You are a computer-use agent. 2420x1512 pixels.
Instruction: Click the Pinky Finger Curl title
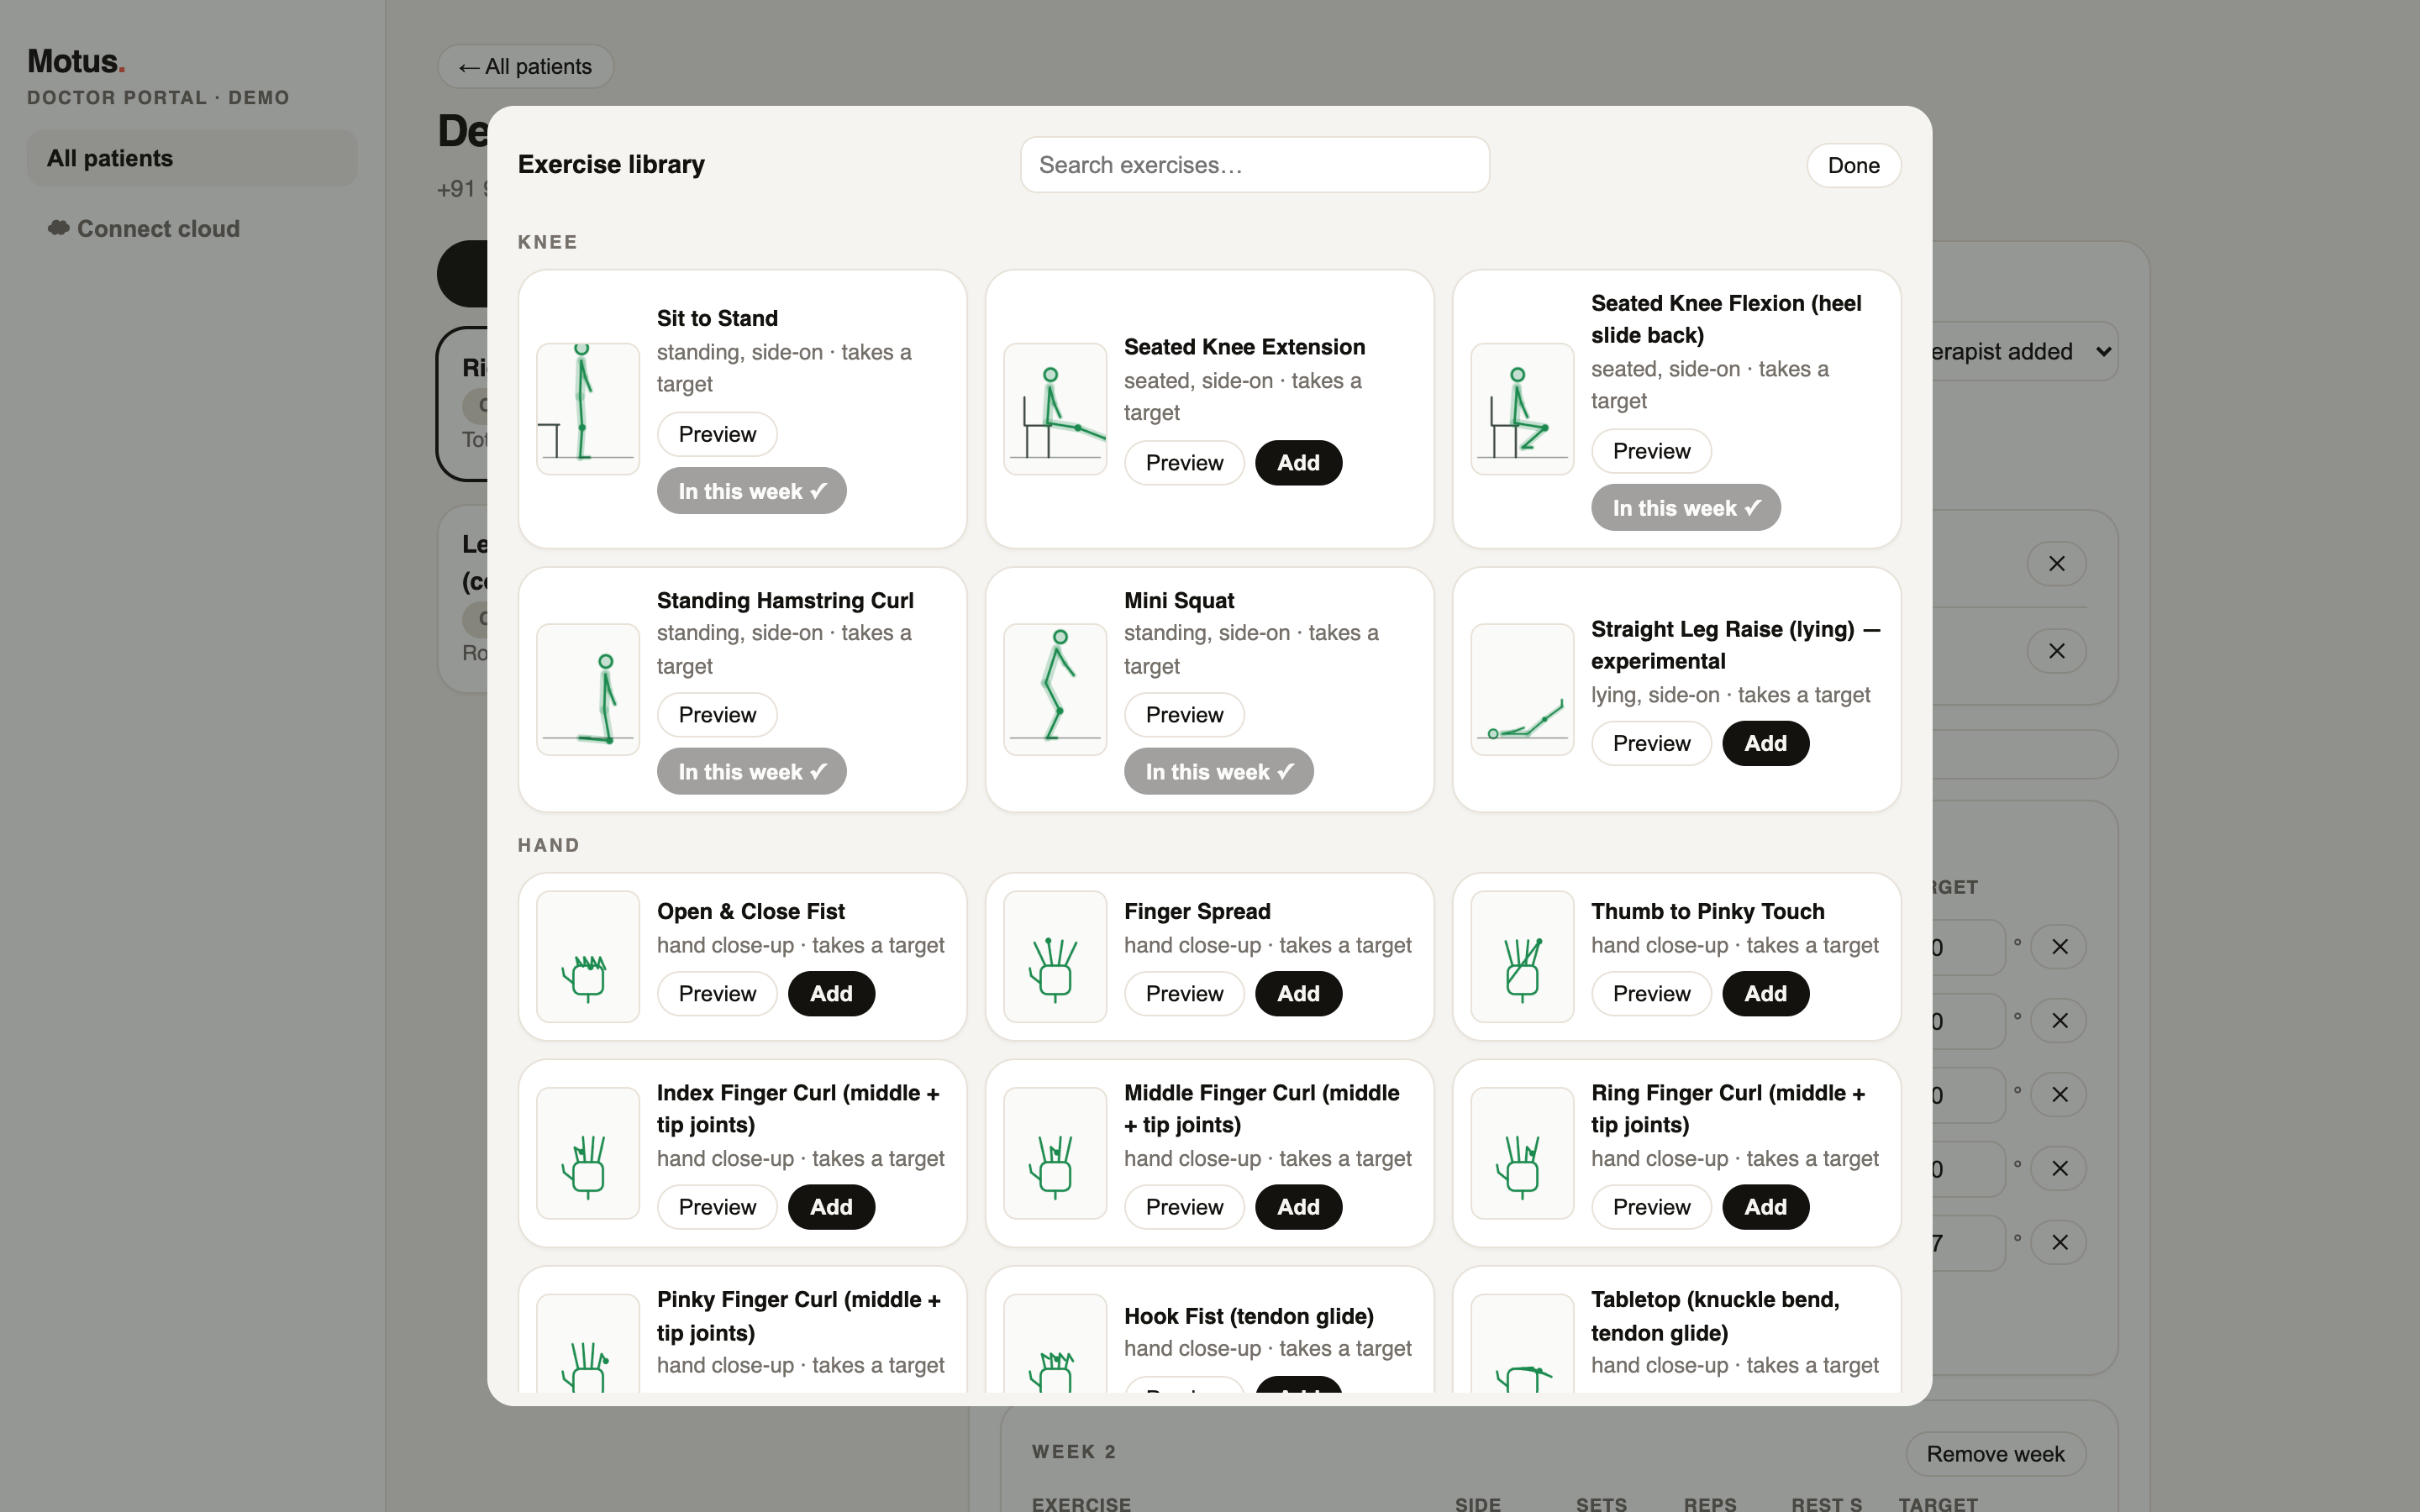pos(798,1316)
